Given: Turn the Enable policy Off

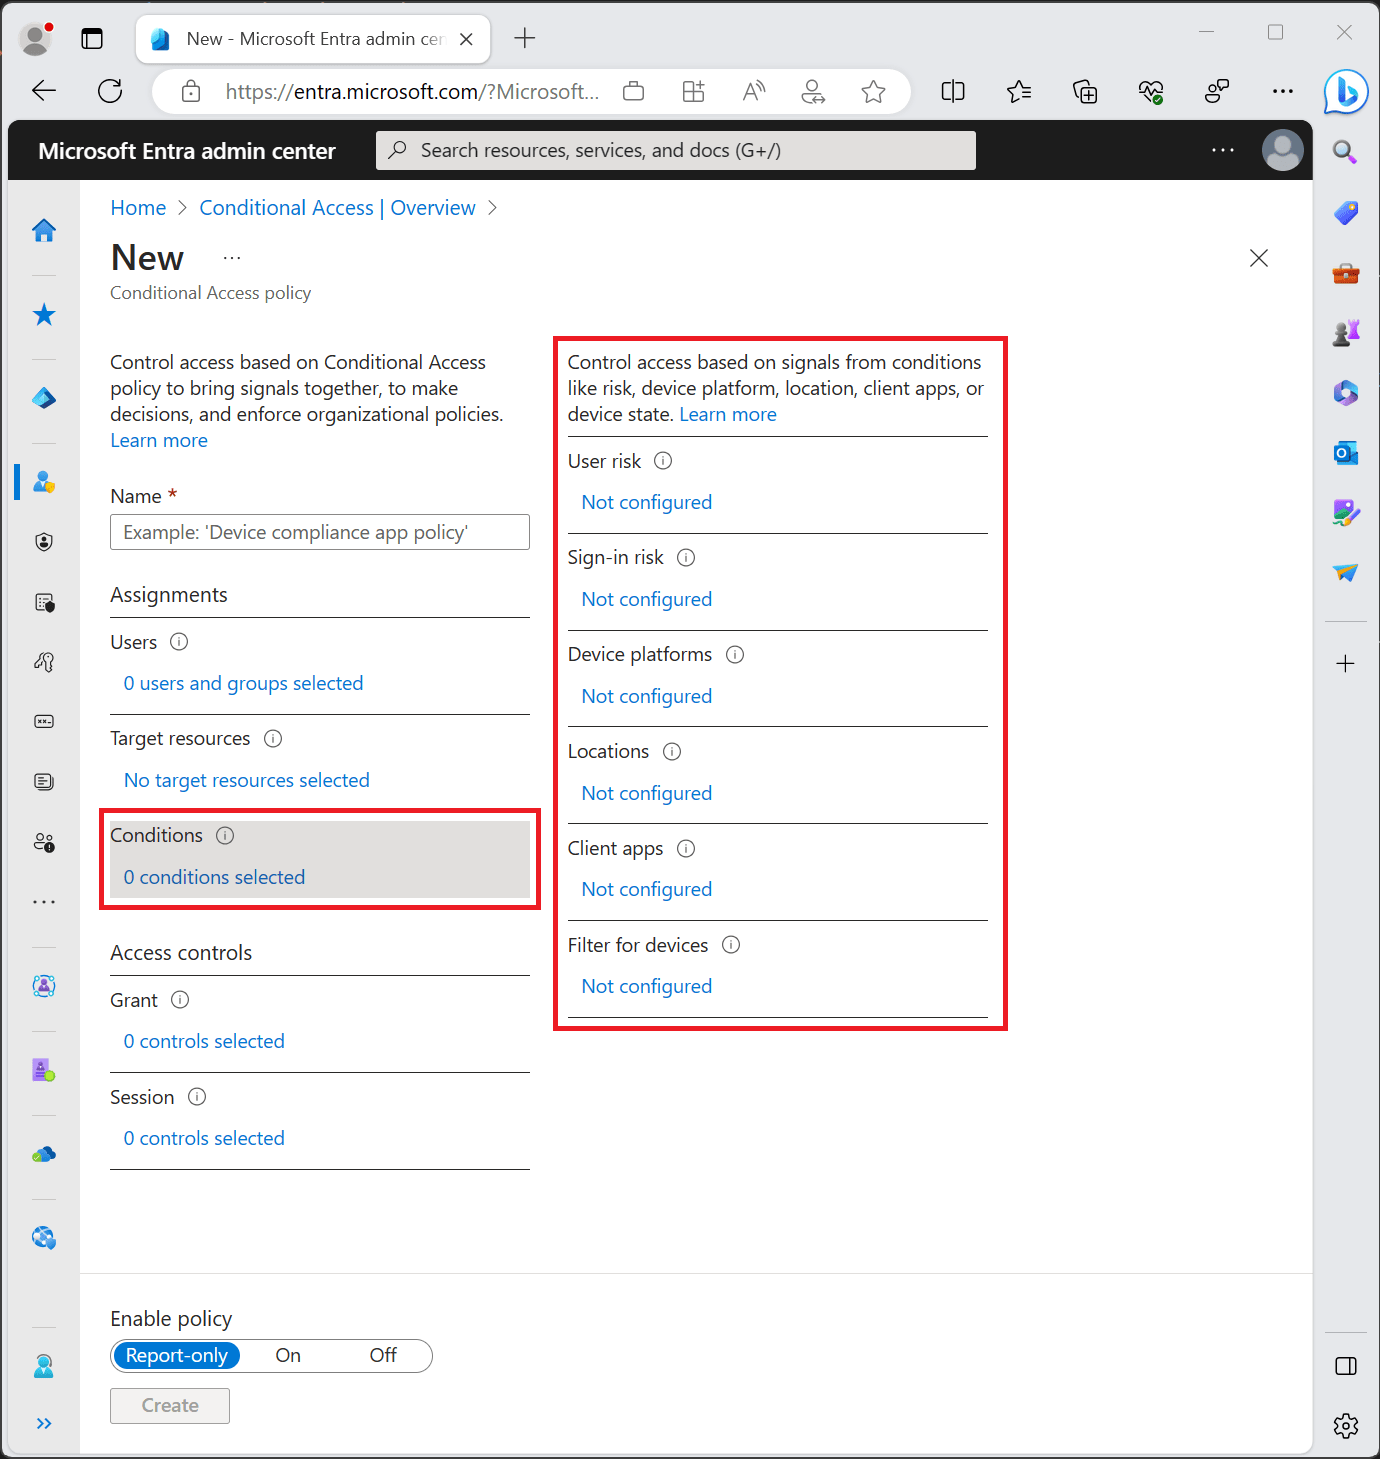Looking at the screenshot, I should [382, 1355].
